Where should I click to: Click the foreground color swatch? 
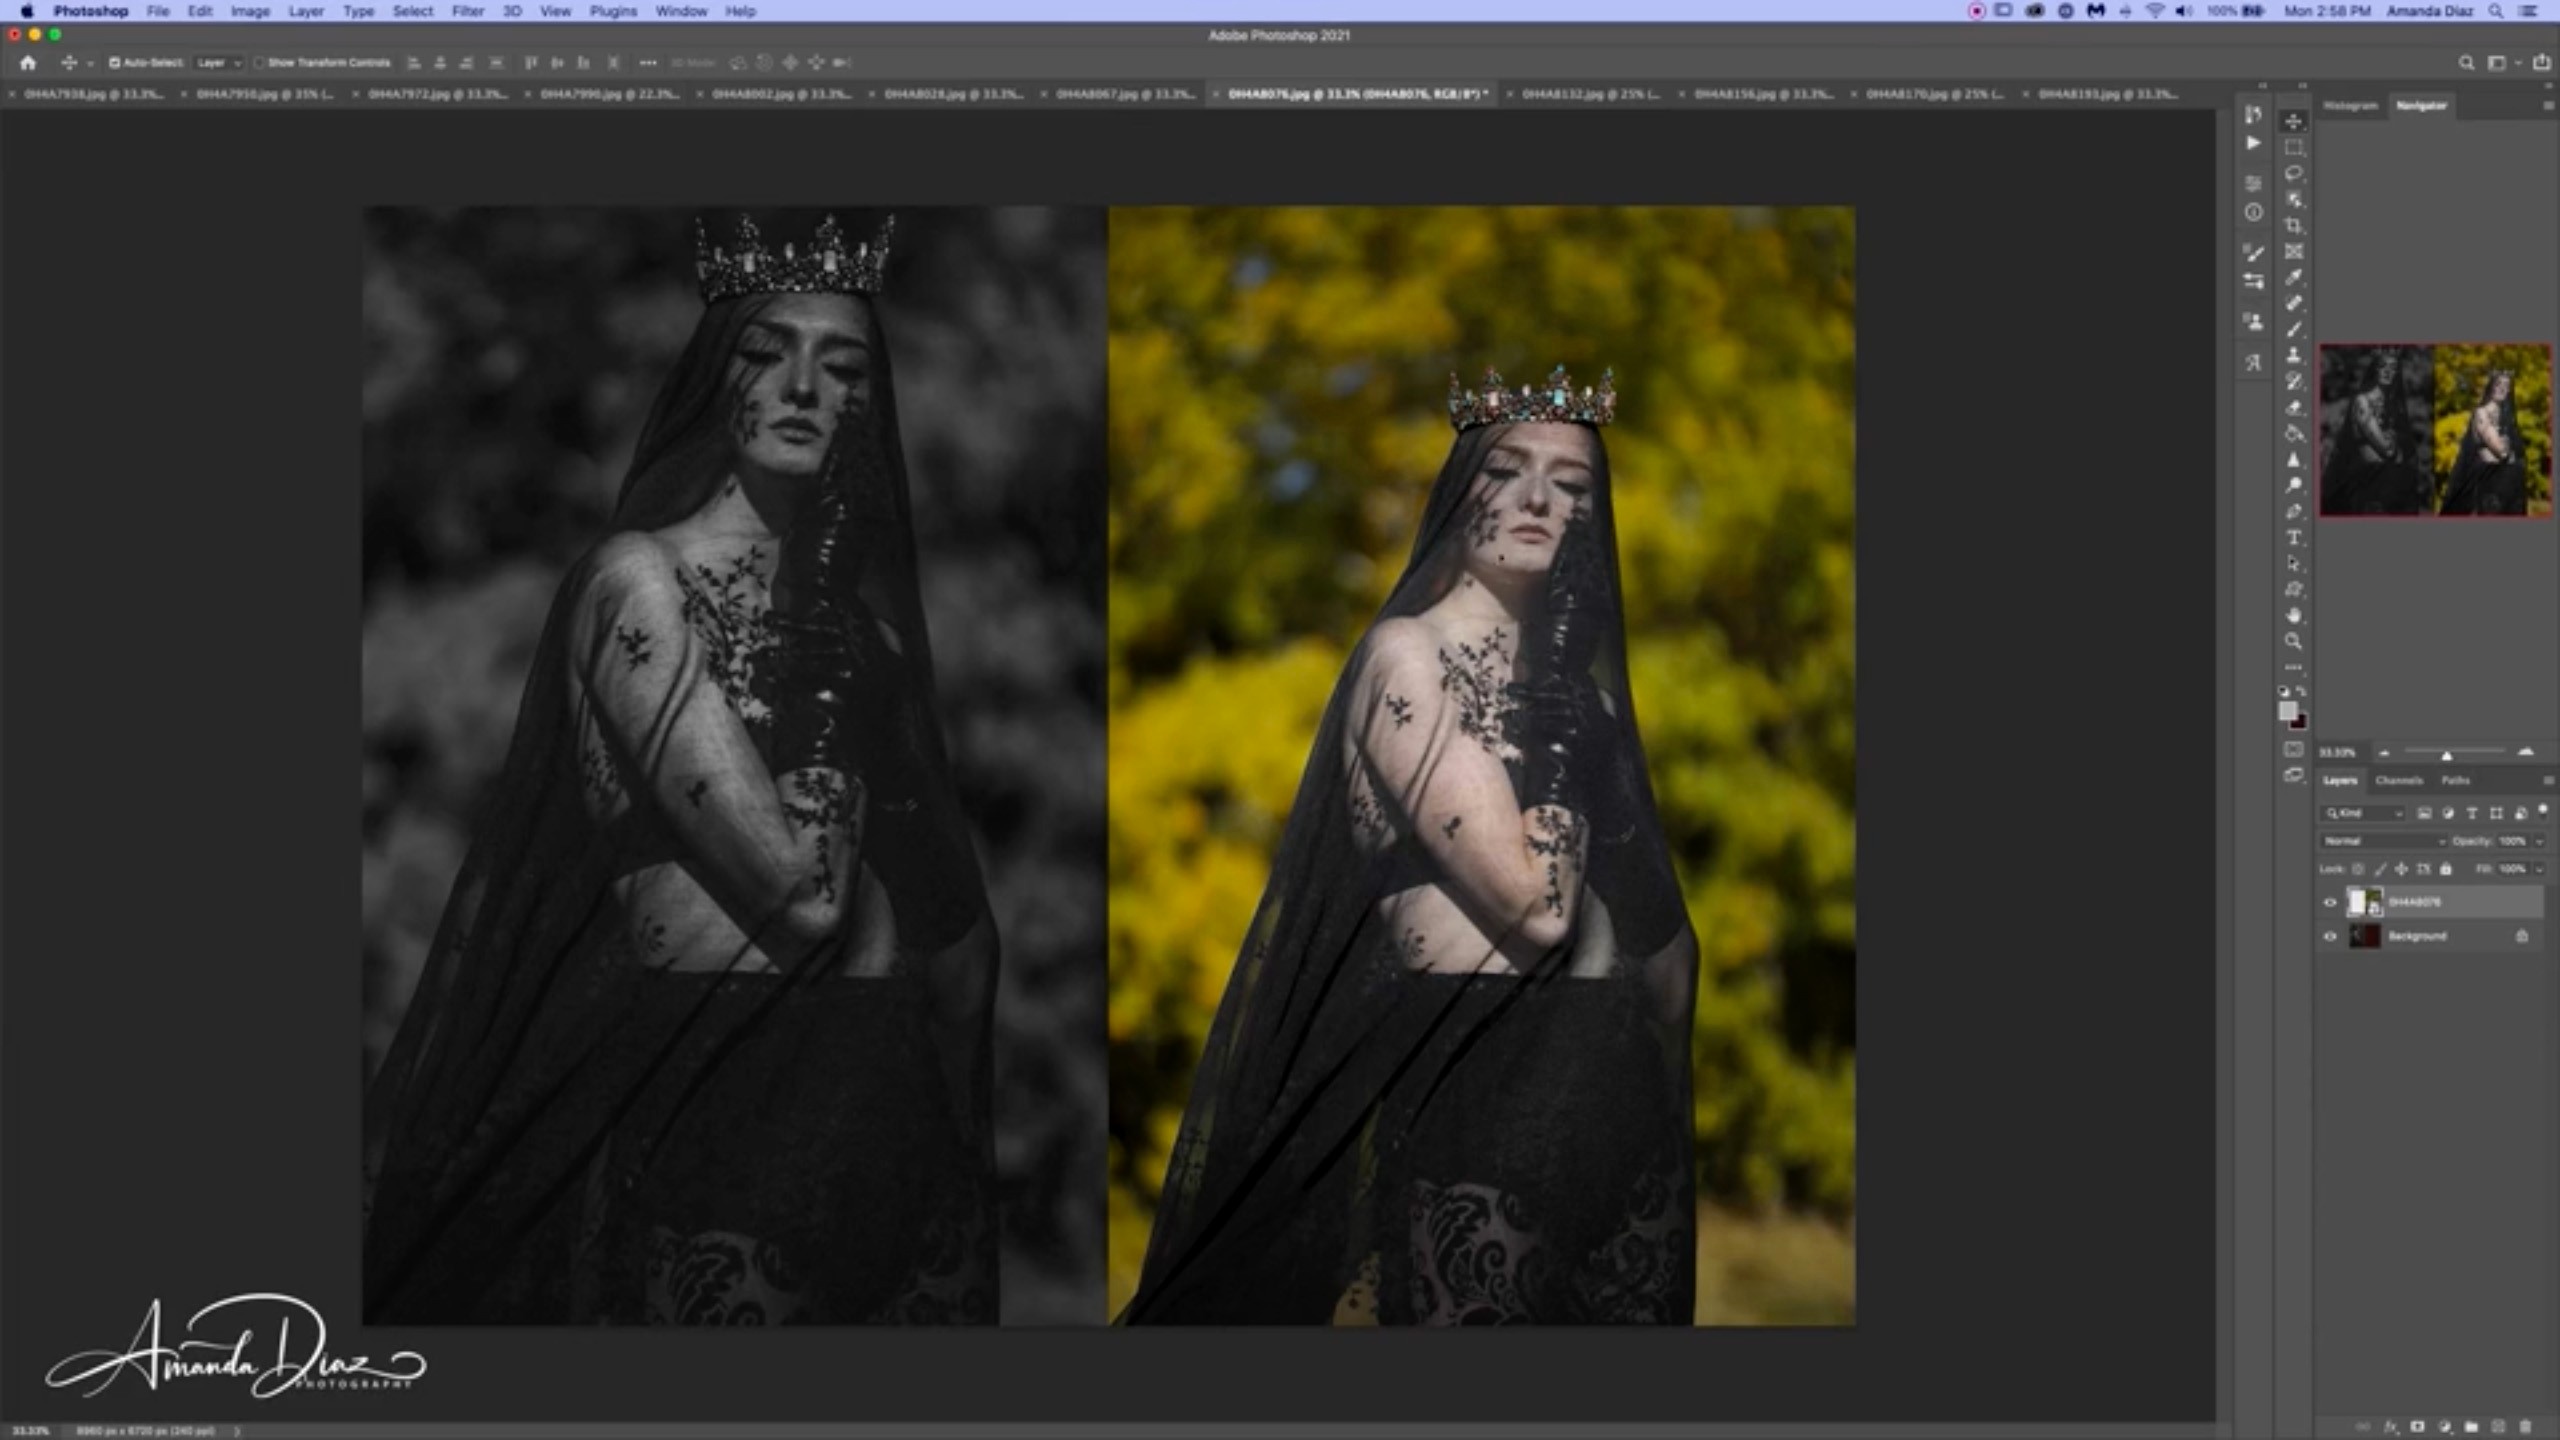2287,711
